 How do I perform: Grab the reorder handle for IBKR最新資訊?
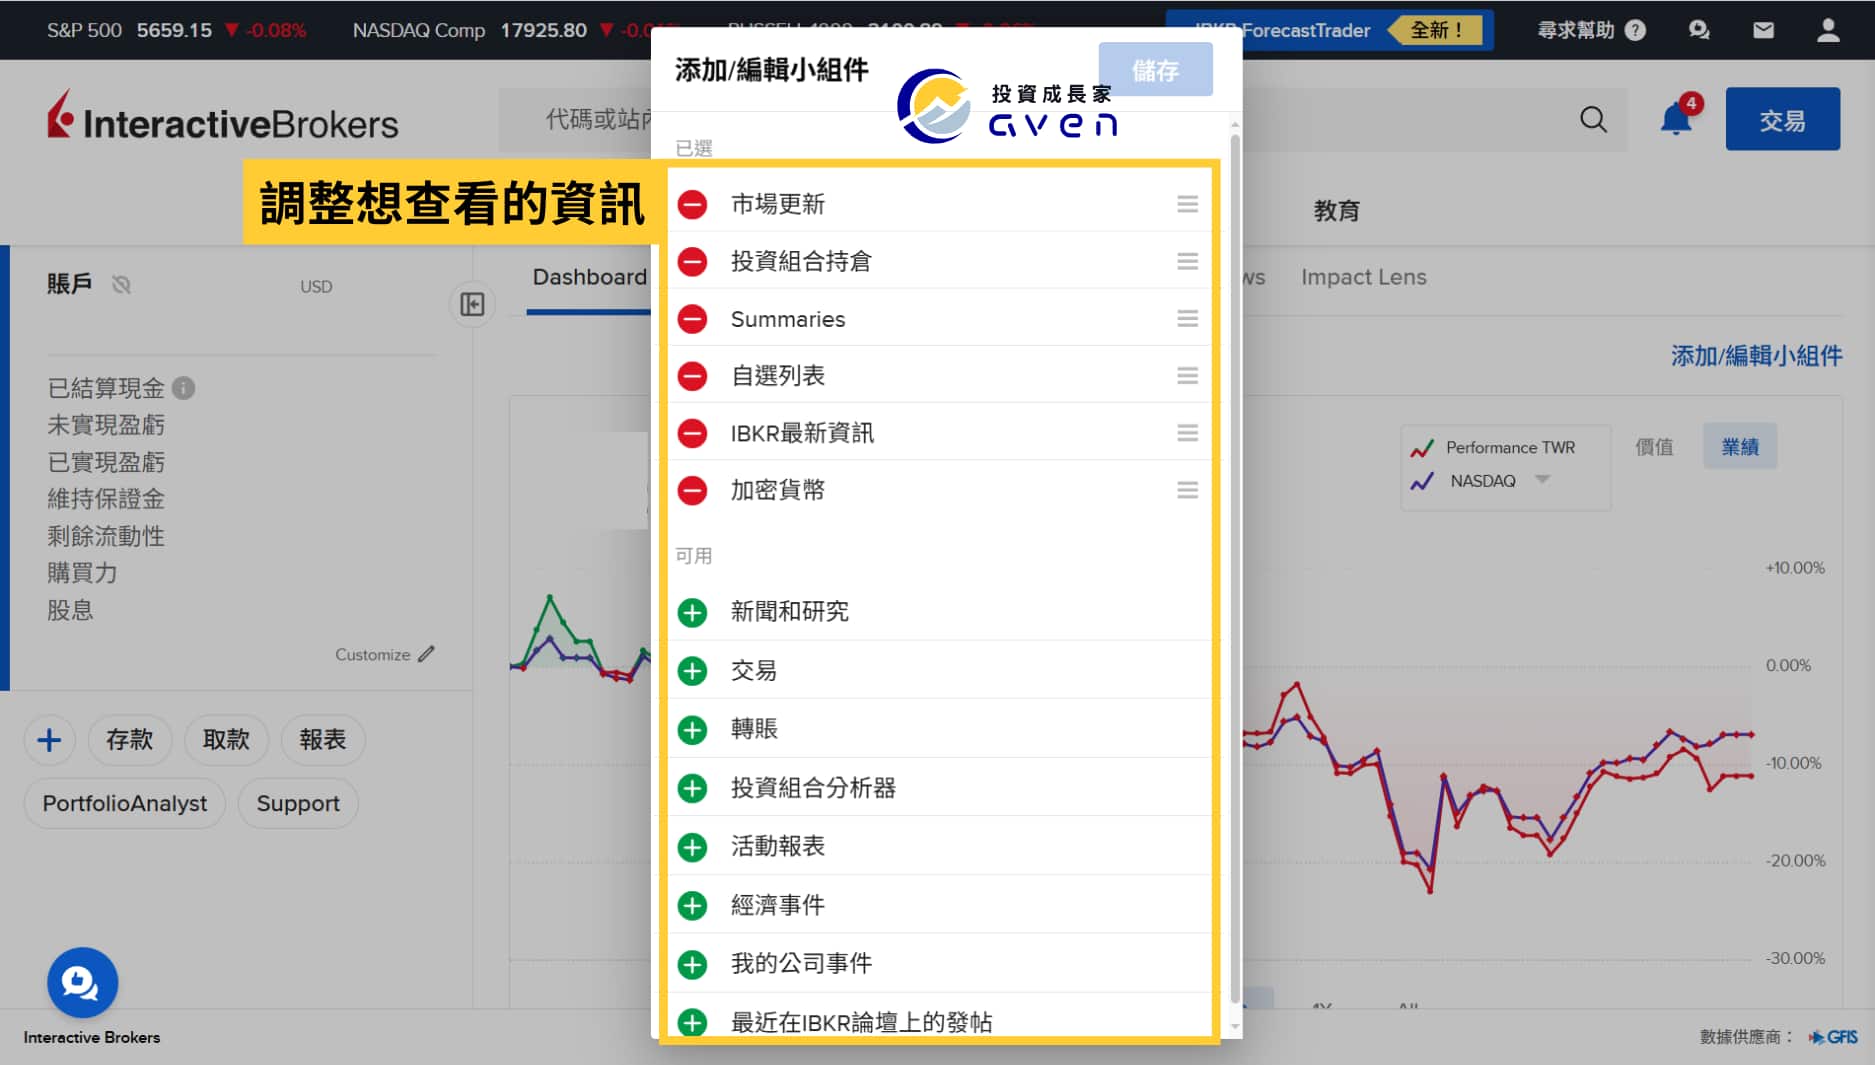1187,433
